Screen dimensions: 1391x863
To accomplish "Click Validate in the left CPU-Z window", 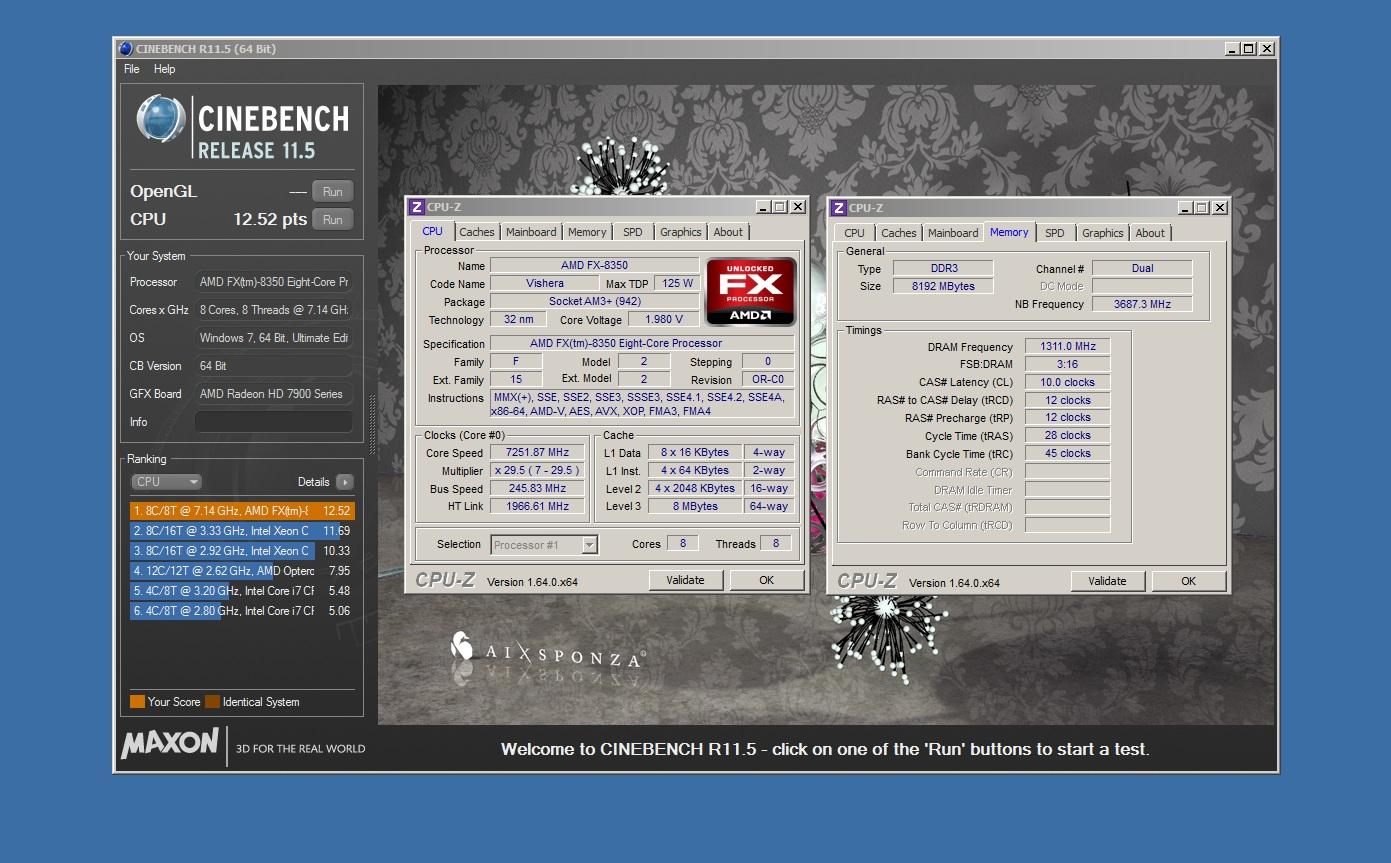I will point(685,580).
